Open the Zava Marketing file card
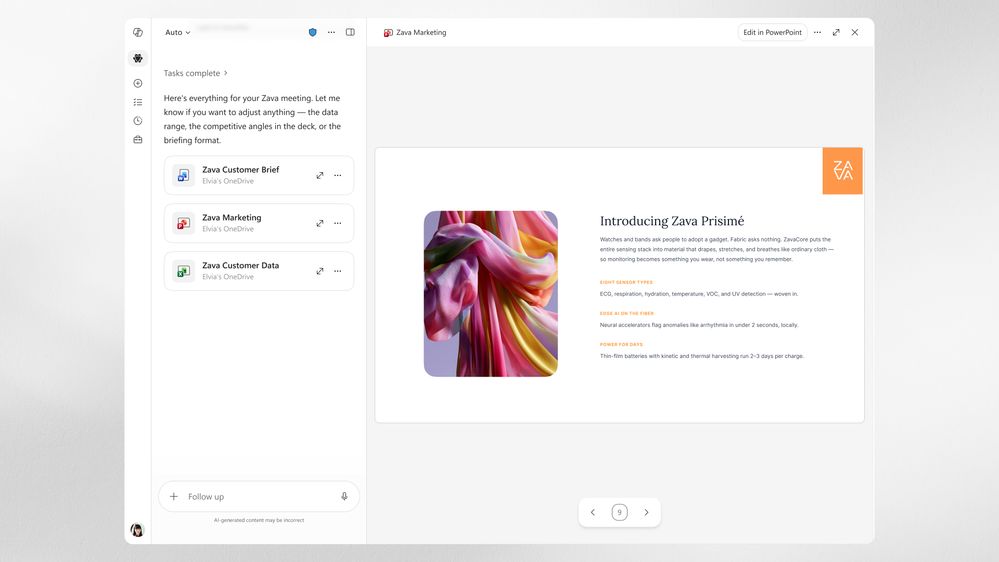 (x=259, y=223)
